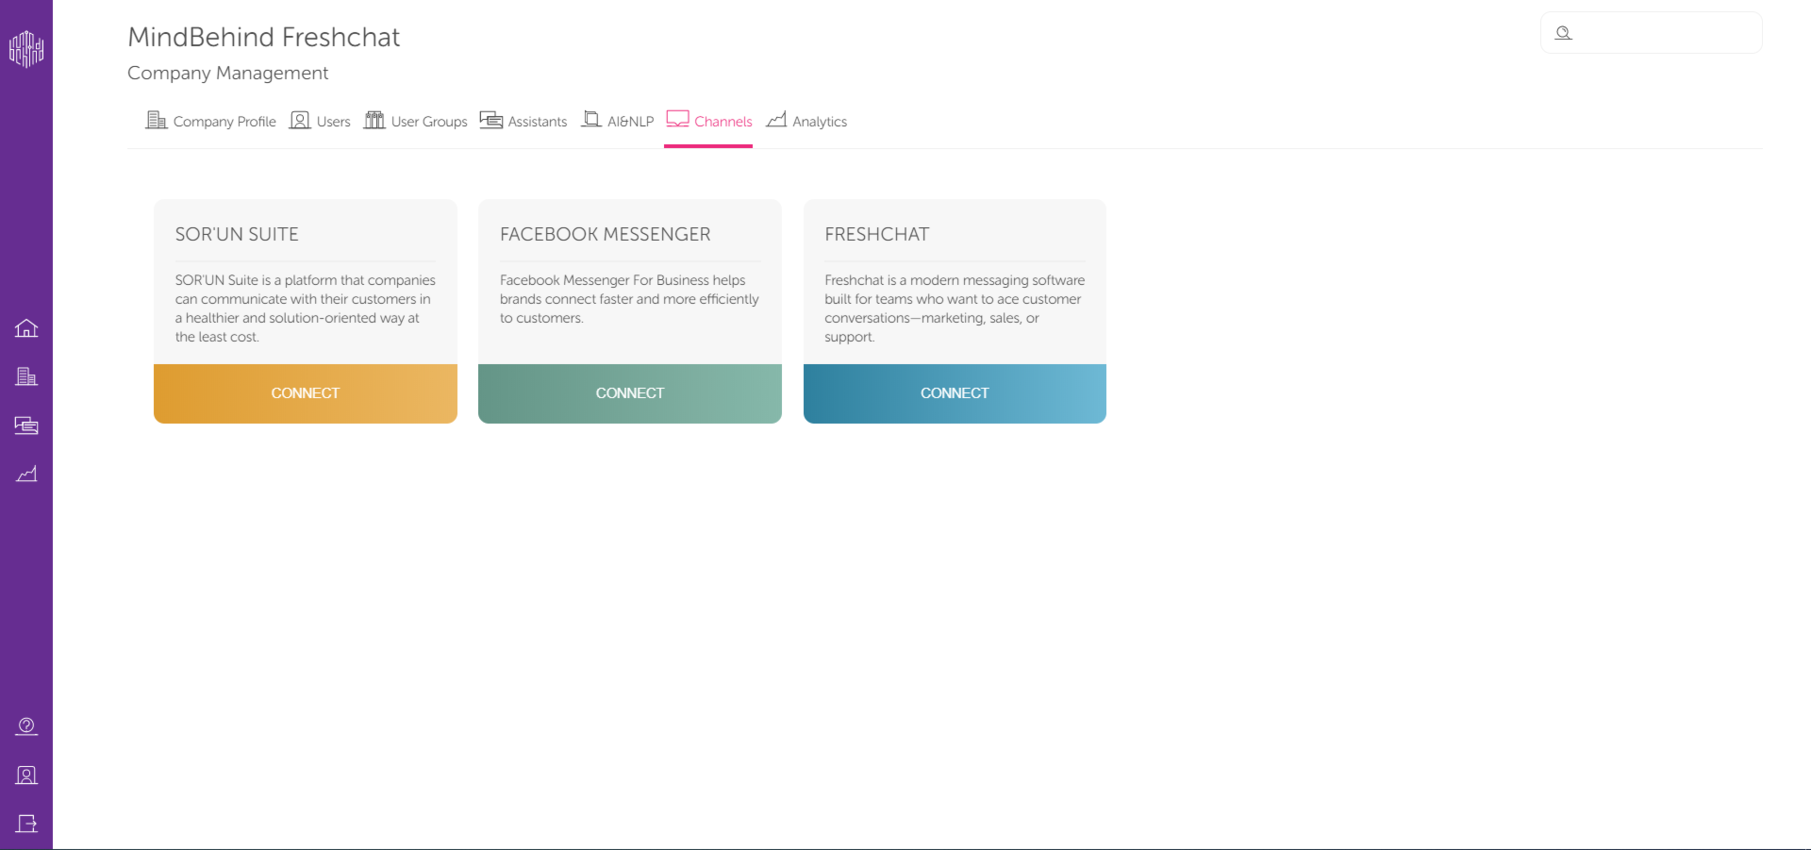Click the search magnifier icon
Image resolution: width=1811 pixels, height=850 pixels.
[1563, 33]
